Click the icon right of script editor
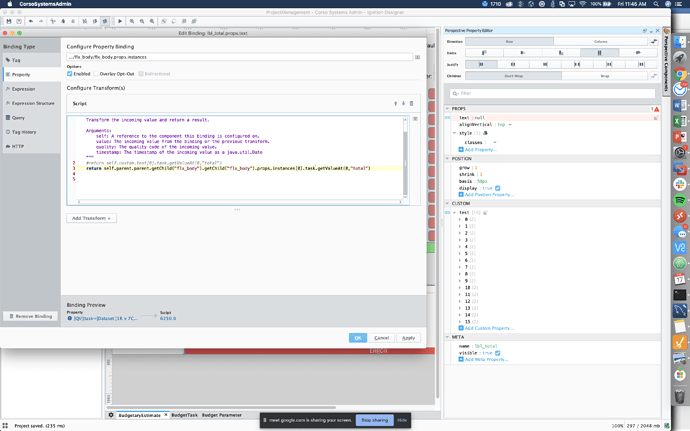 pos(415,119)
